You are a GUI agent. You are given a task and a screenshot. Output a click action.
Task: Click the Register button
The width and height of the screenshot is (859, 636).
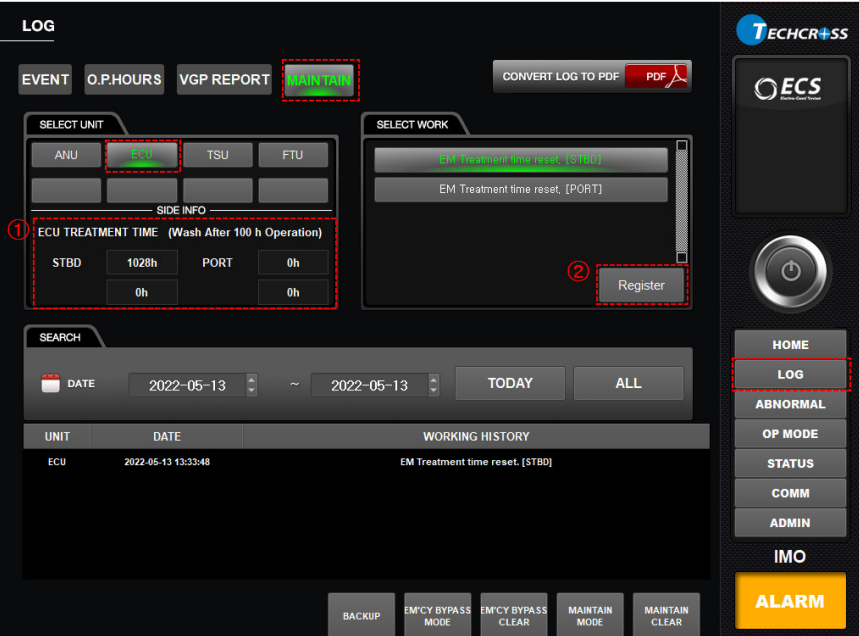click(642, 285)
